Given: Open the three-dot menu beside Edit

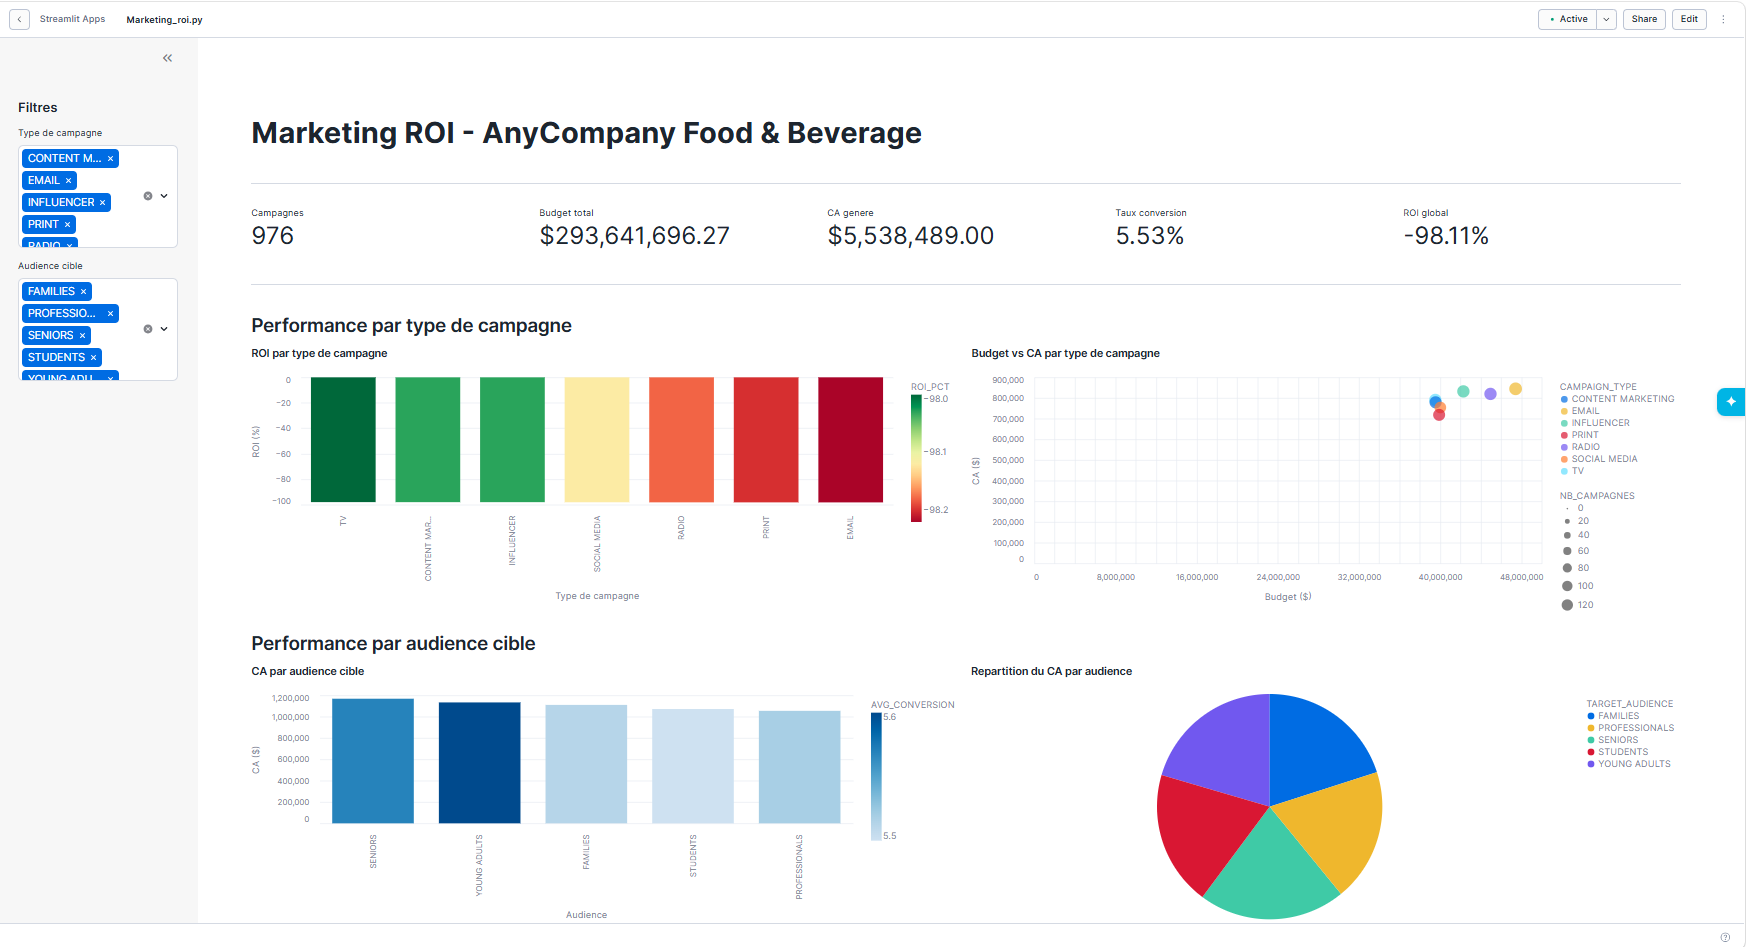Looking at the screenshot, I should pyautogui.click(x=1723, y=19).
